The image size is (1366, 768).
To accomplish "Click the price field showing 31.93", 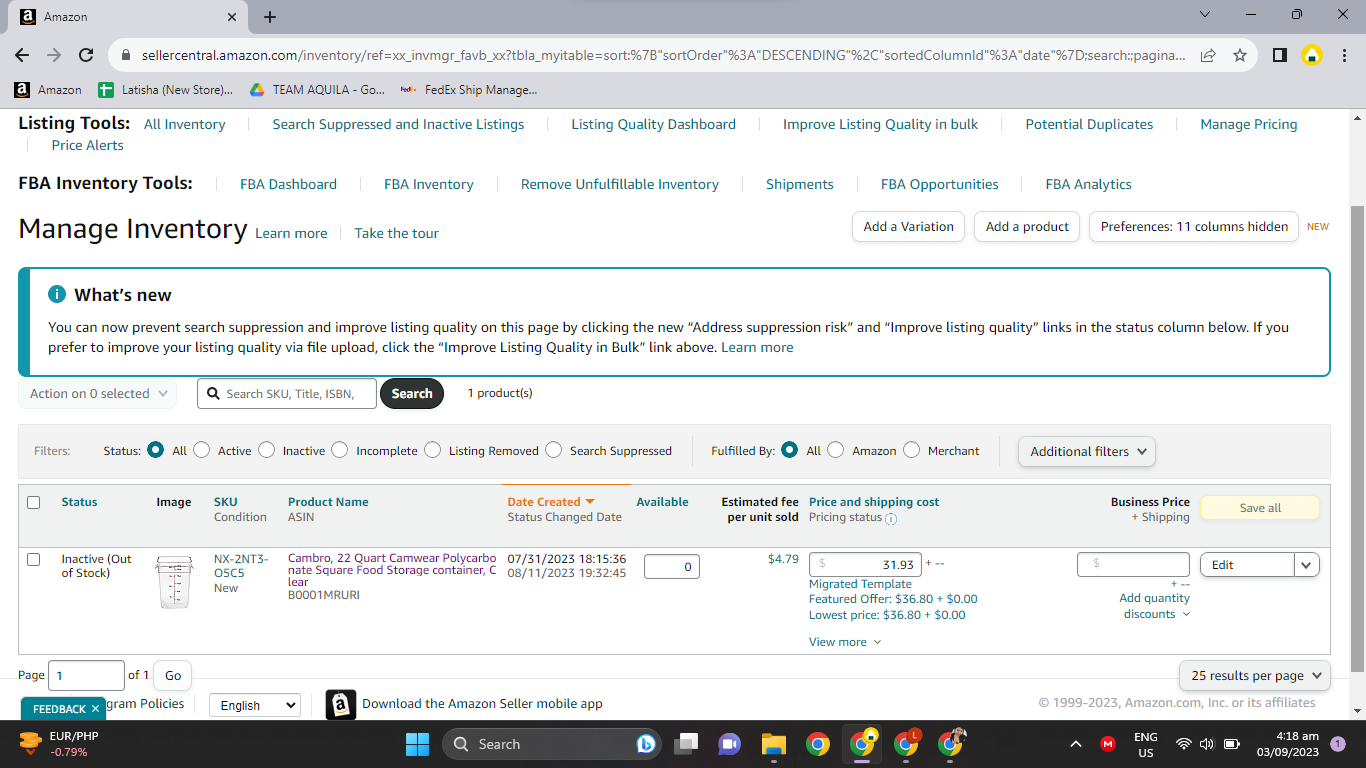I will [x=865, y=565].
